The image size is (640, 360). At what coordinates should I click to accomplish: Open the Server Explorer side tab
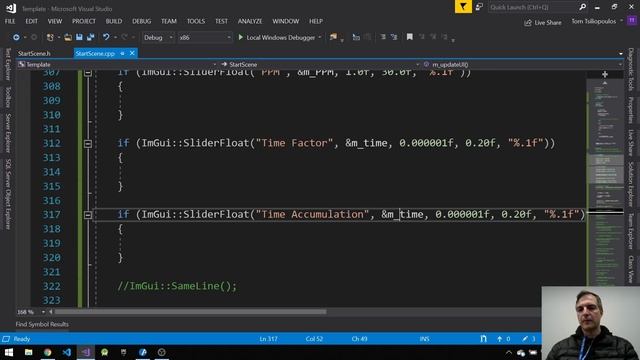(x=8, y=133)
